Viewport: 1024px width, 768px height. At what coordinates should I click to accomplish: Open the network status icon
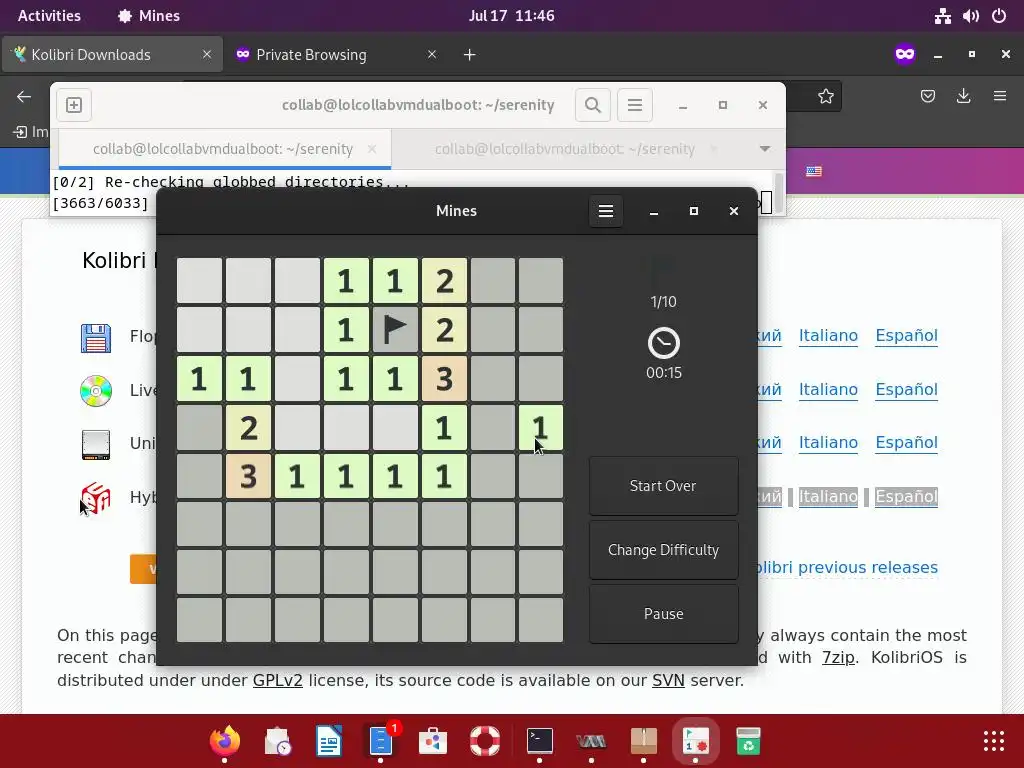click(942, 16)
